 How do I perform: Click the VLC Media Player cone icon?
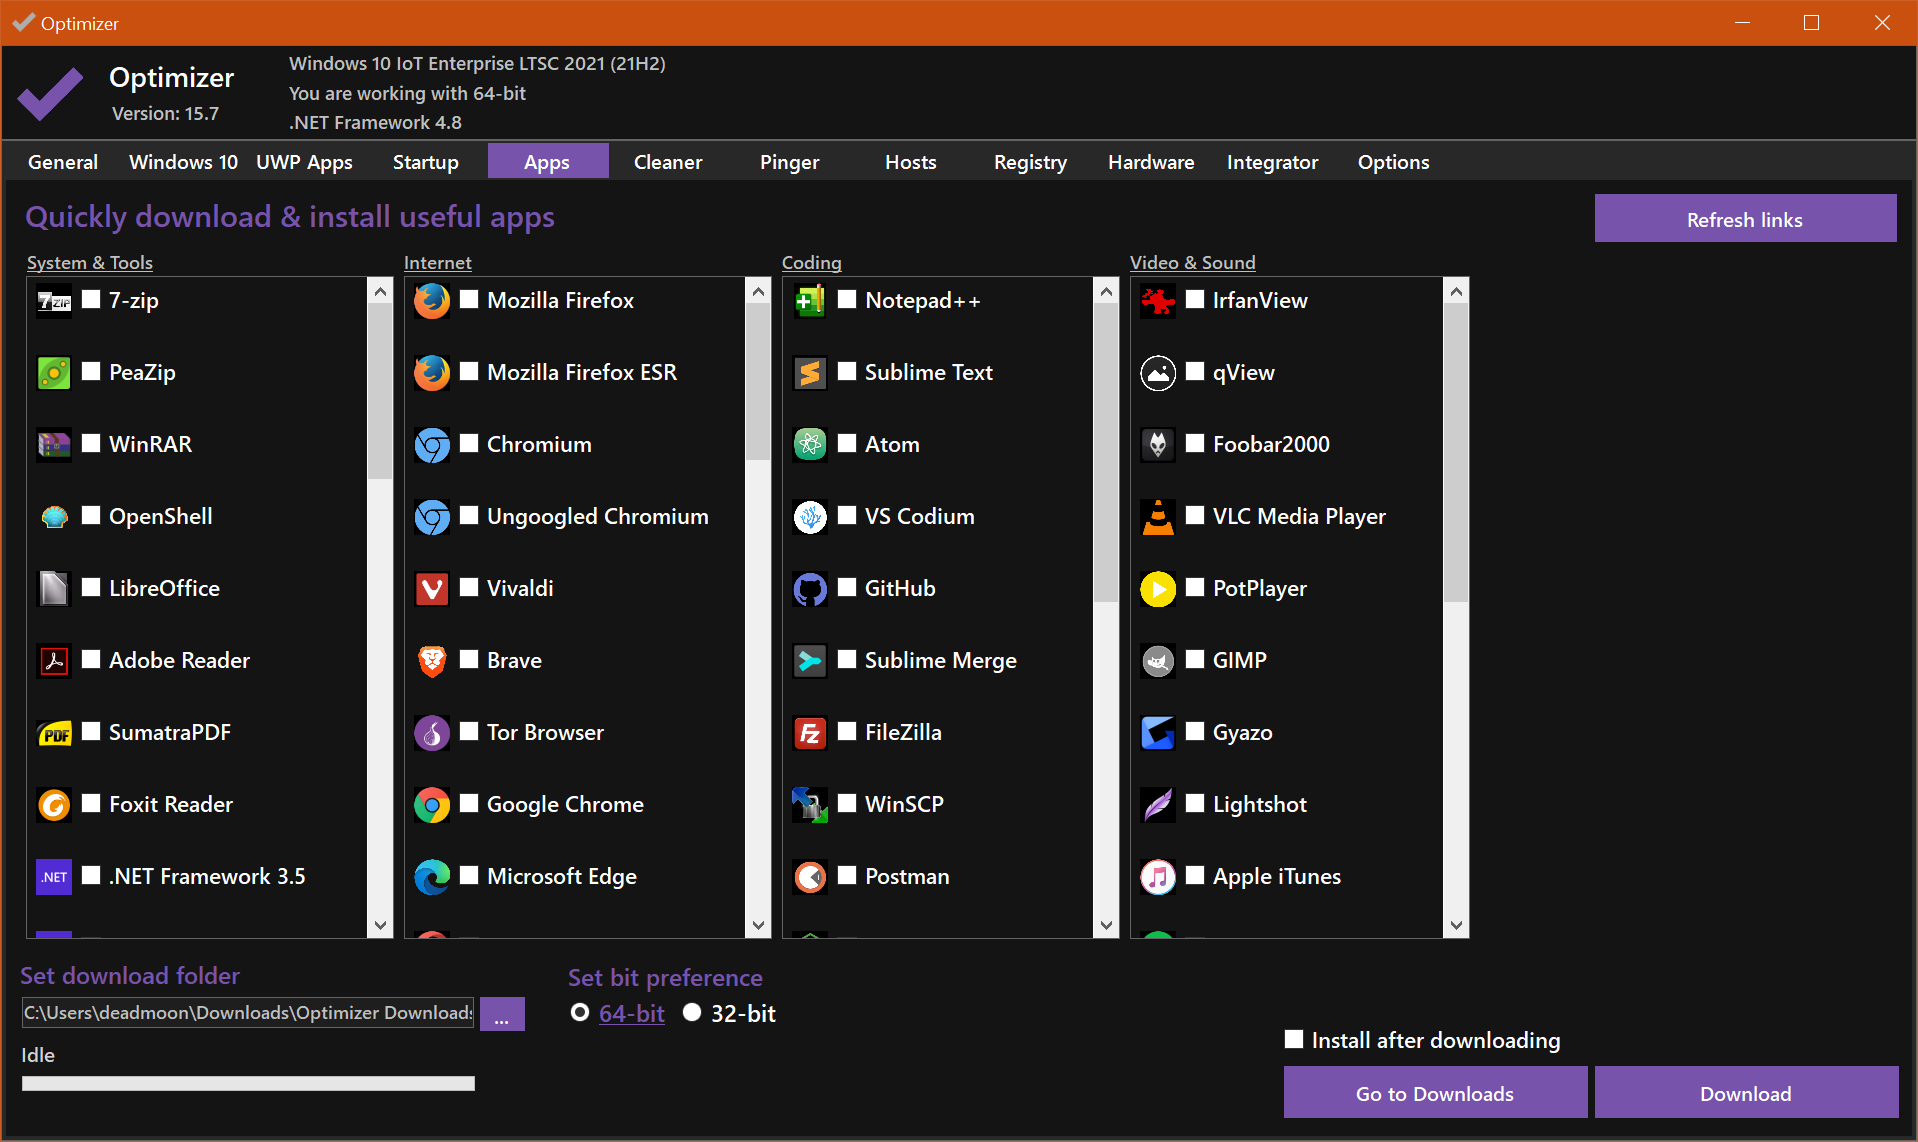point(1158,517)
